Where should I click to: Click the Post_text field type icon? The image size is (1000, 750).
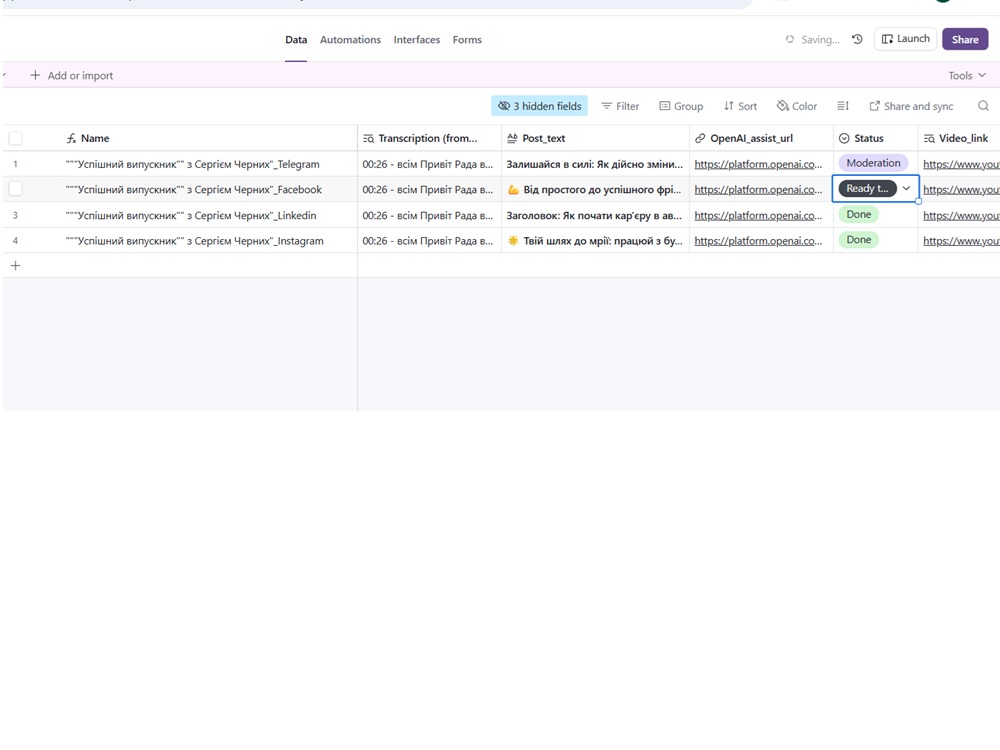[x=512, y=138]
